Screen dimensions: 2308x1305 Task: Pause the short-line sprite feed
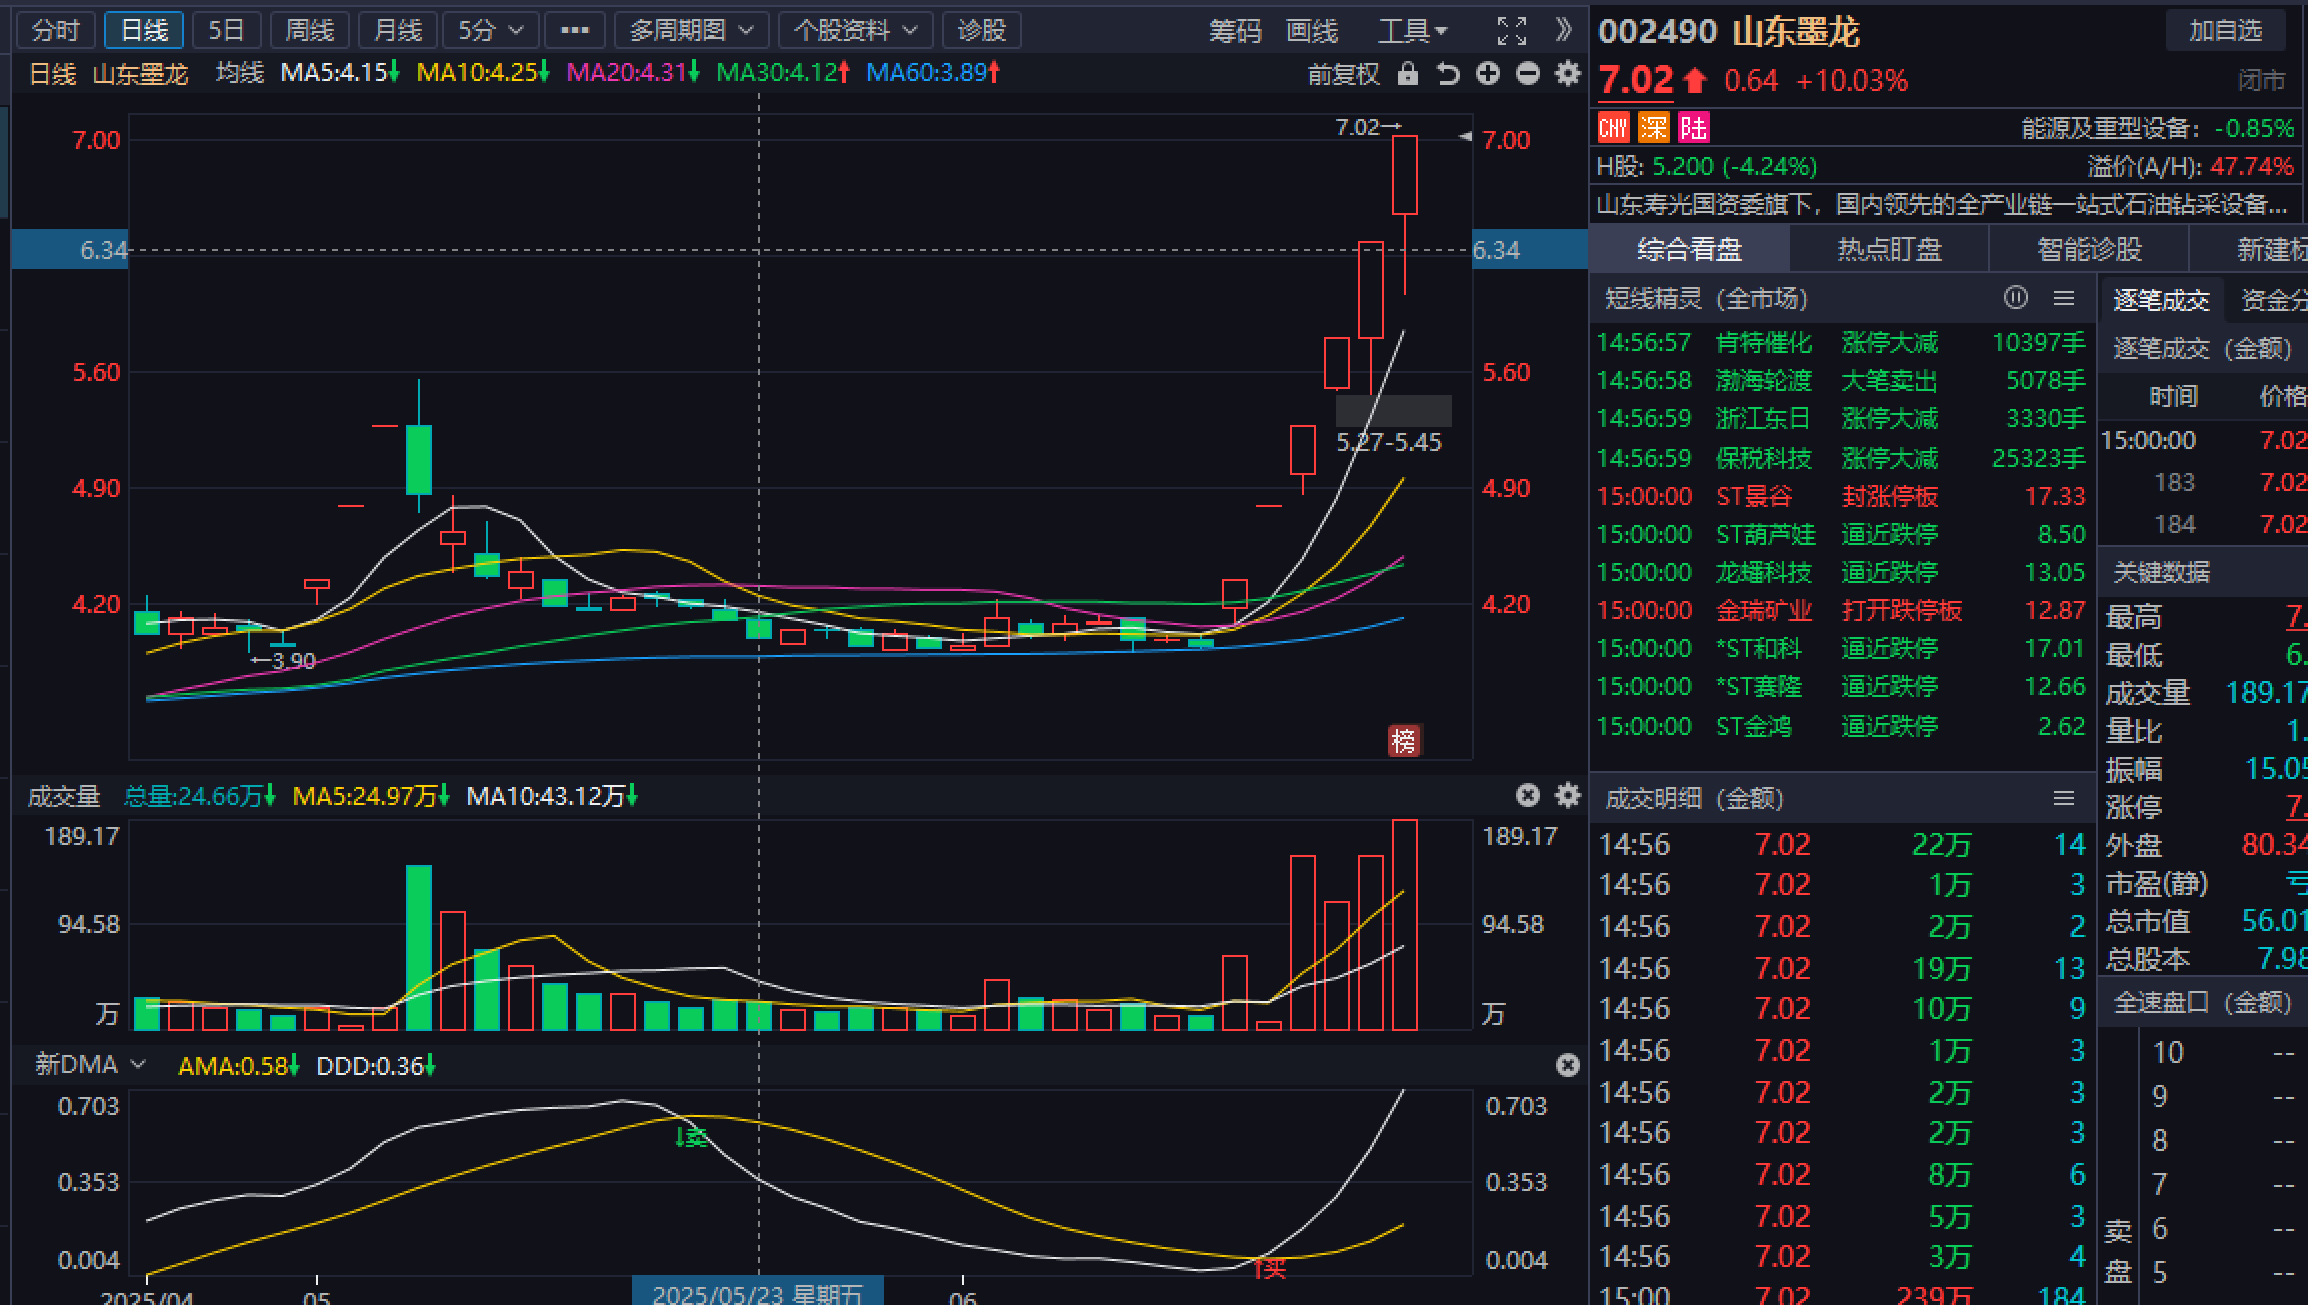[x=2016, y=298]
